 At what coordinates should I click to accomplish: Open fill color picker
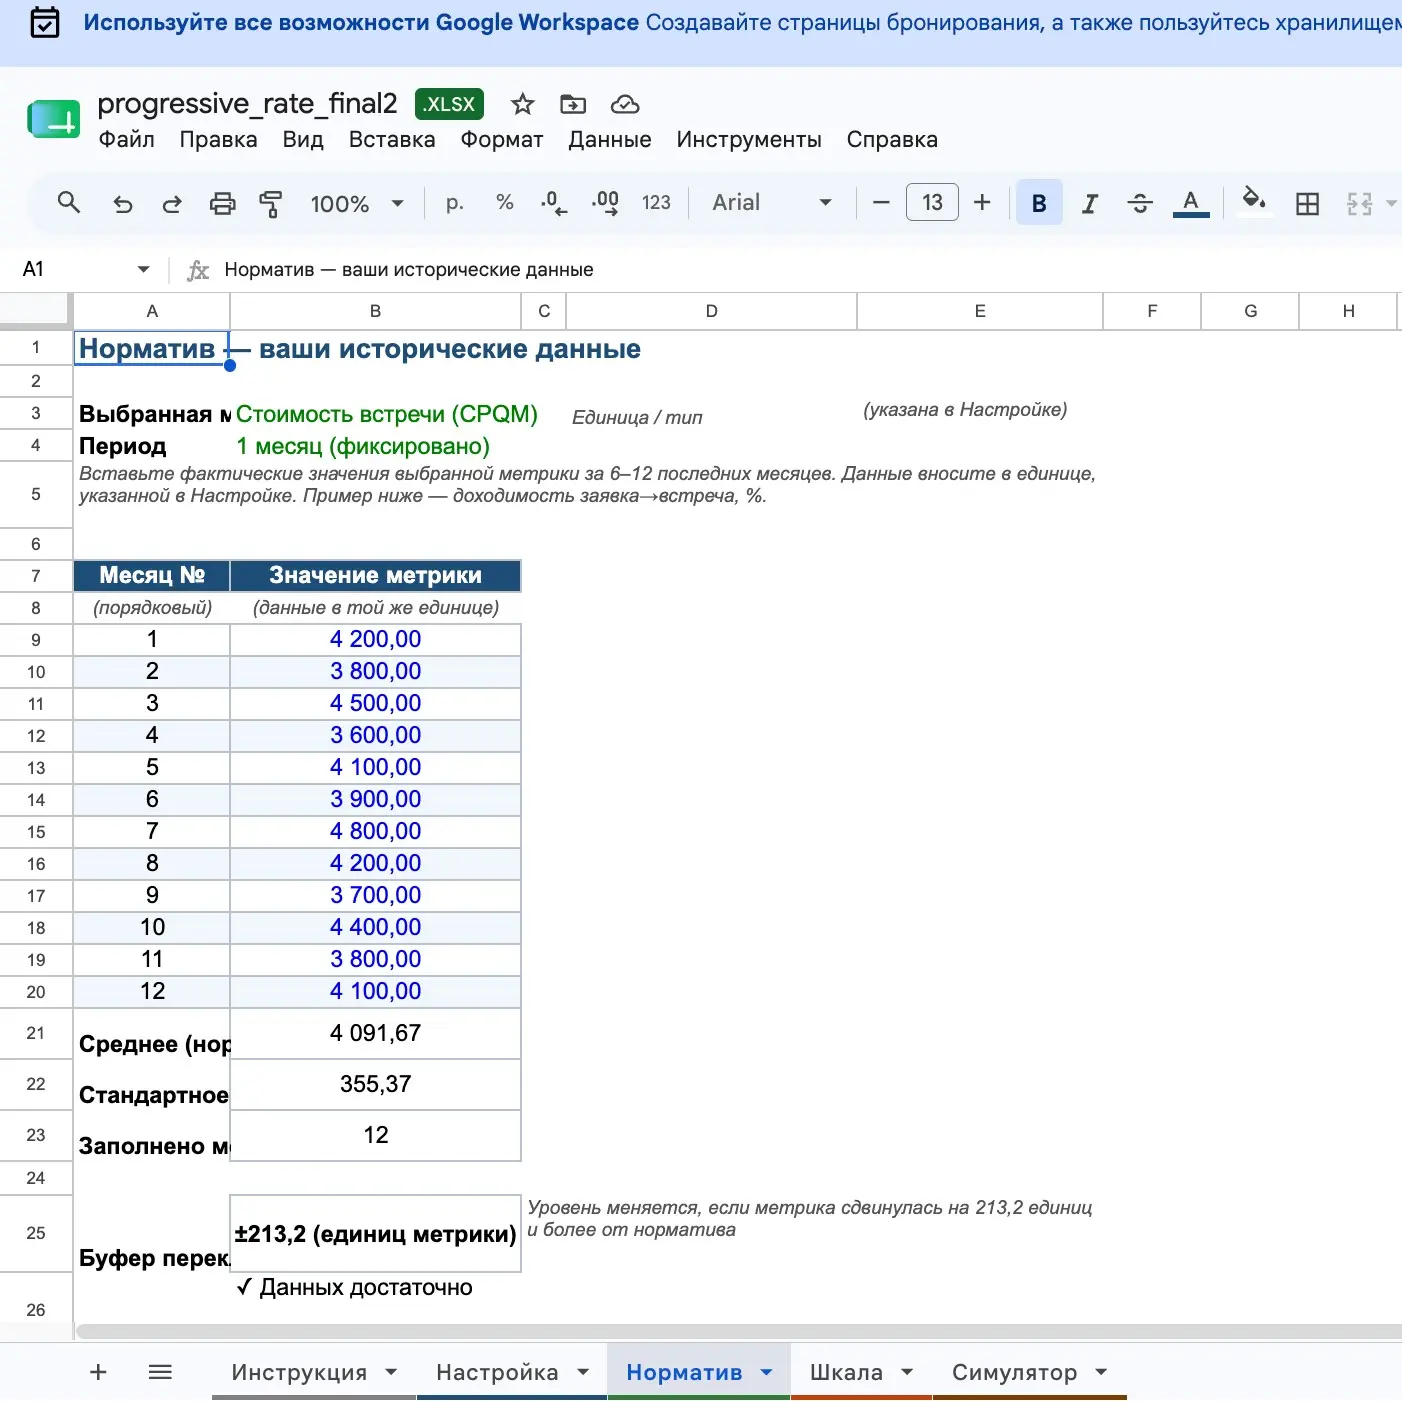1254,201
